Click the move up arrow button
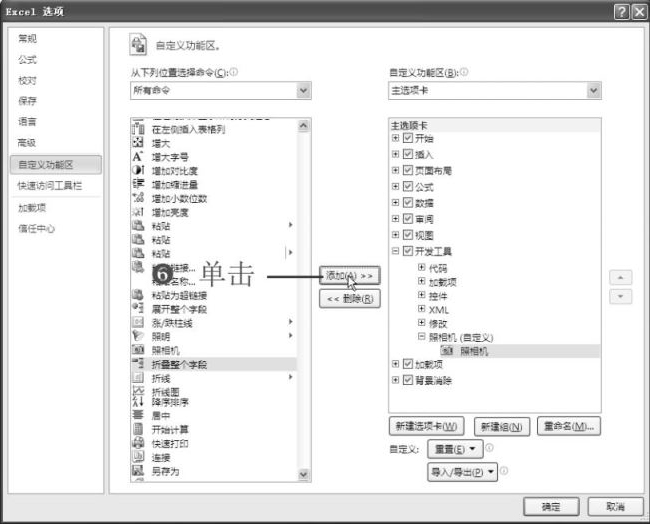The image size is (650, 524). (620, 277)
